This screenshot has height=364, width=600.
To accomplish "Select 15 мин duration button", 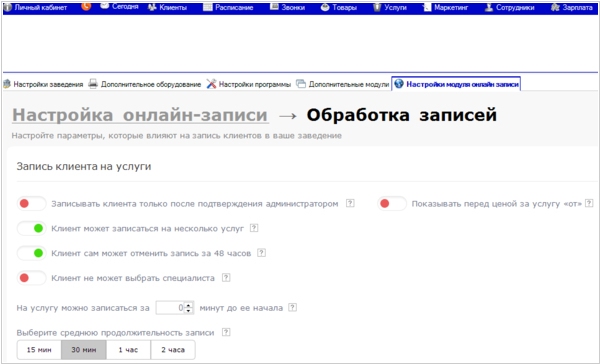I will click(39, 350).
